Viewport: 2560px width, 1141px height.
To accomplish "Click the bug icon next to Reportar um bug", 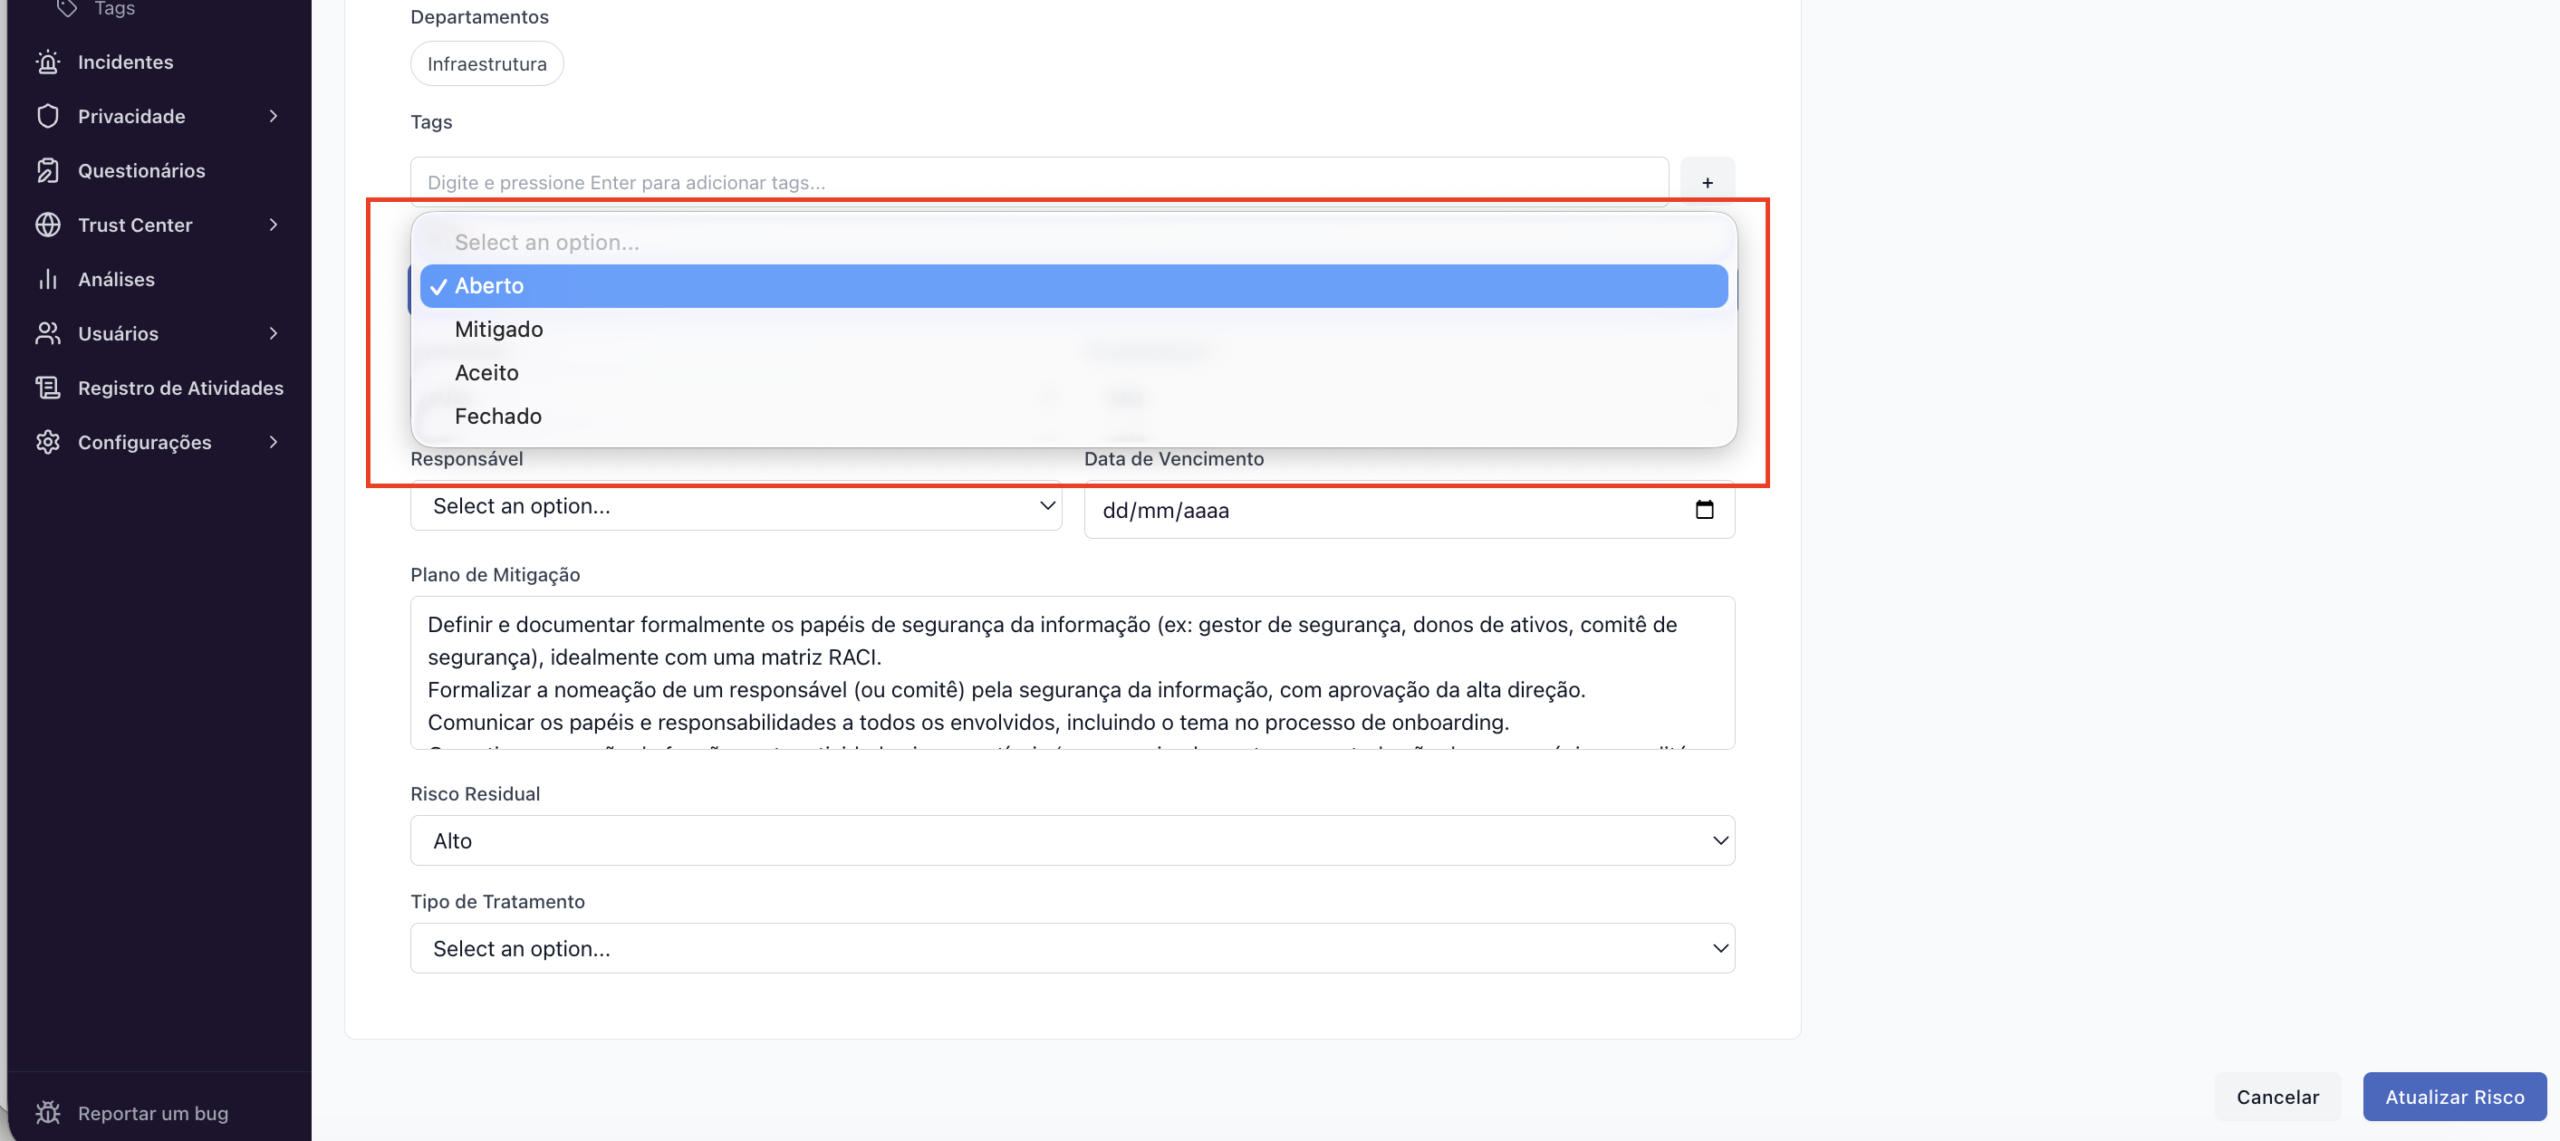I will click(48, 1113).
